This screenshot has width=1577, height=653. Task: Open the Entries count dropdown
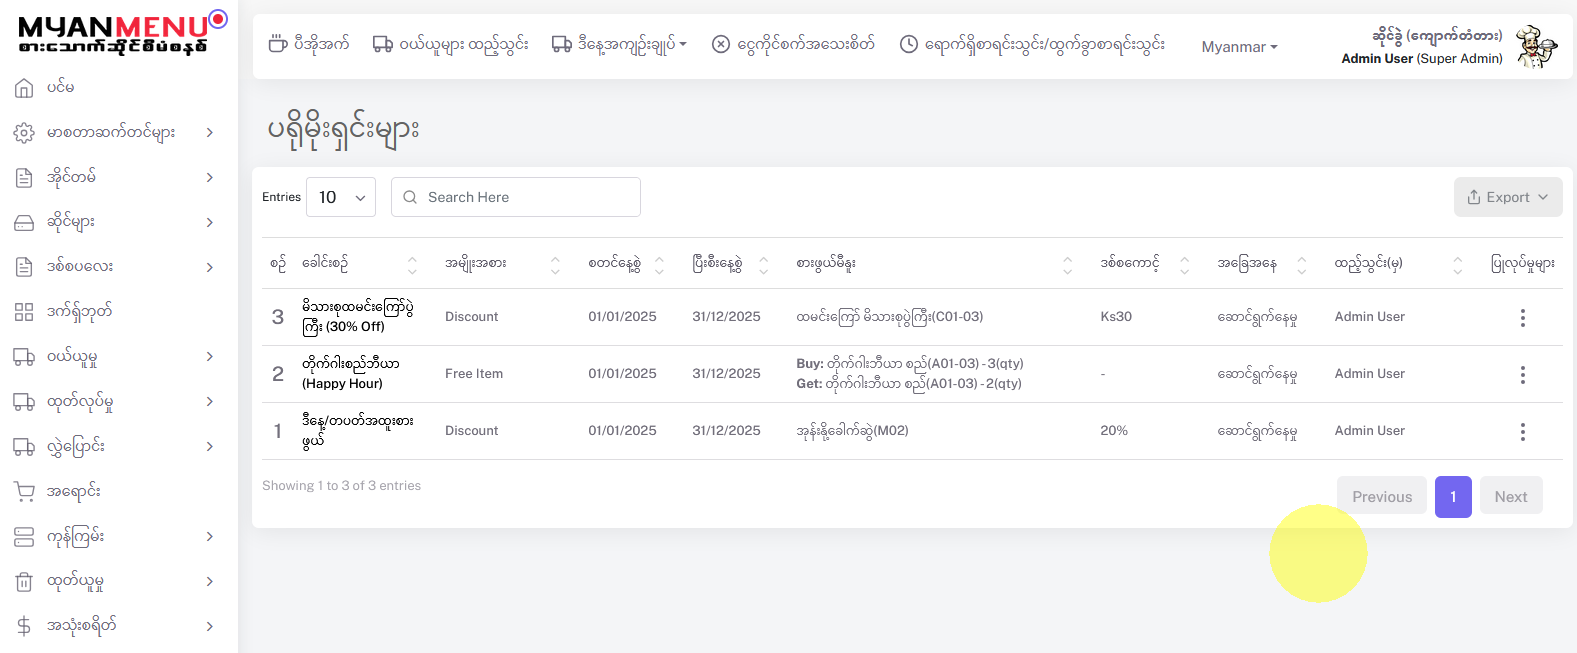coord(341,197)
